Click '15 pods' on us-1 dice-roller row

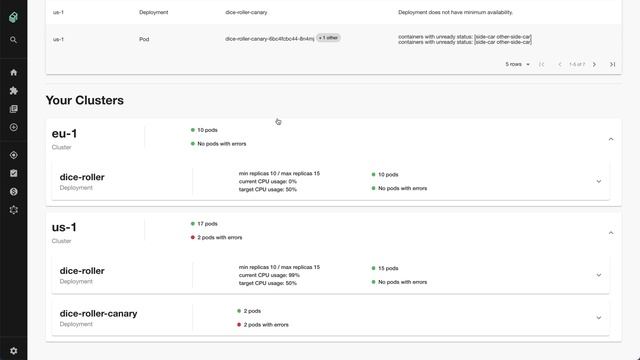click(x=388, y=268)
